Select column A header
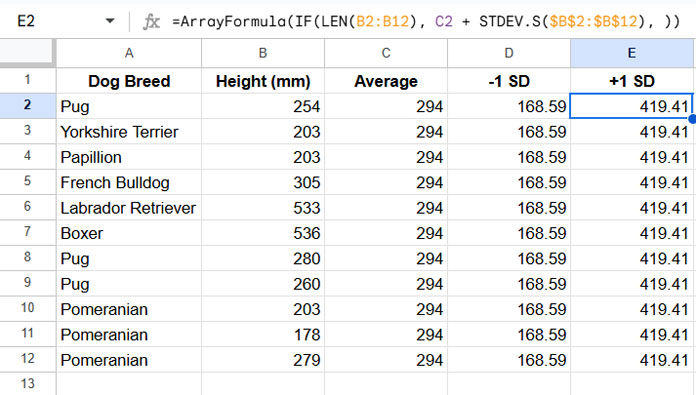Viewport: 696px width, 395px height. click(129, 53)
